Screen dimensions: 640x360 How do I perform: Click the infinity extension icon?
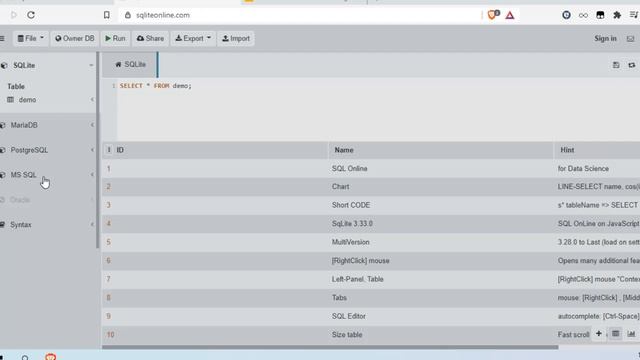[x=583, y=15]
